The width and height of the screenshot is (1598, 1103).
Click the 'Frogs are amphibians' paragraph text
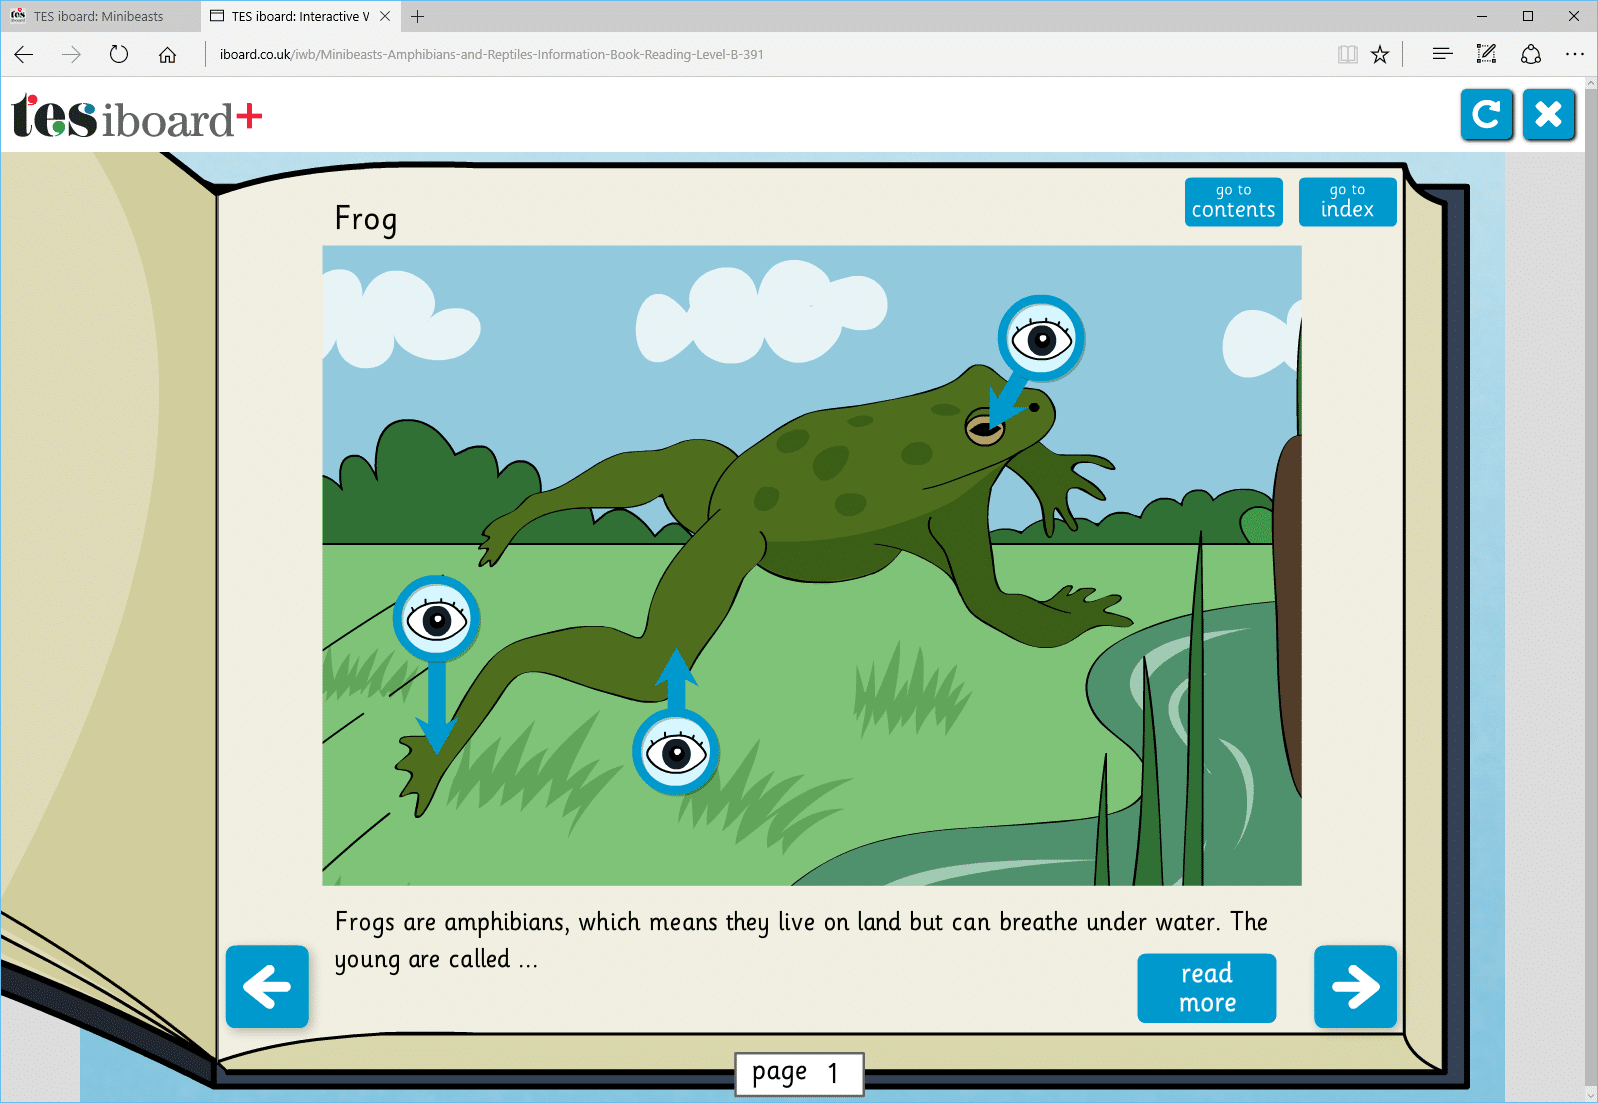(x=801, y=940)
